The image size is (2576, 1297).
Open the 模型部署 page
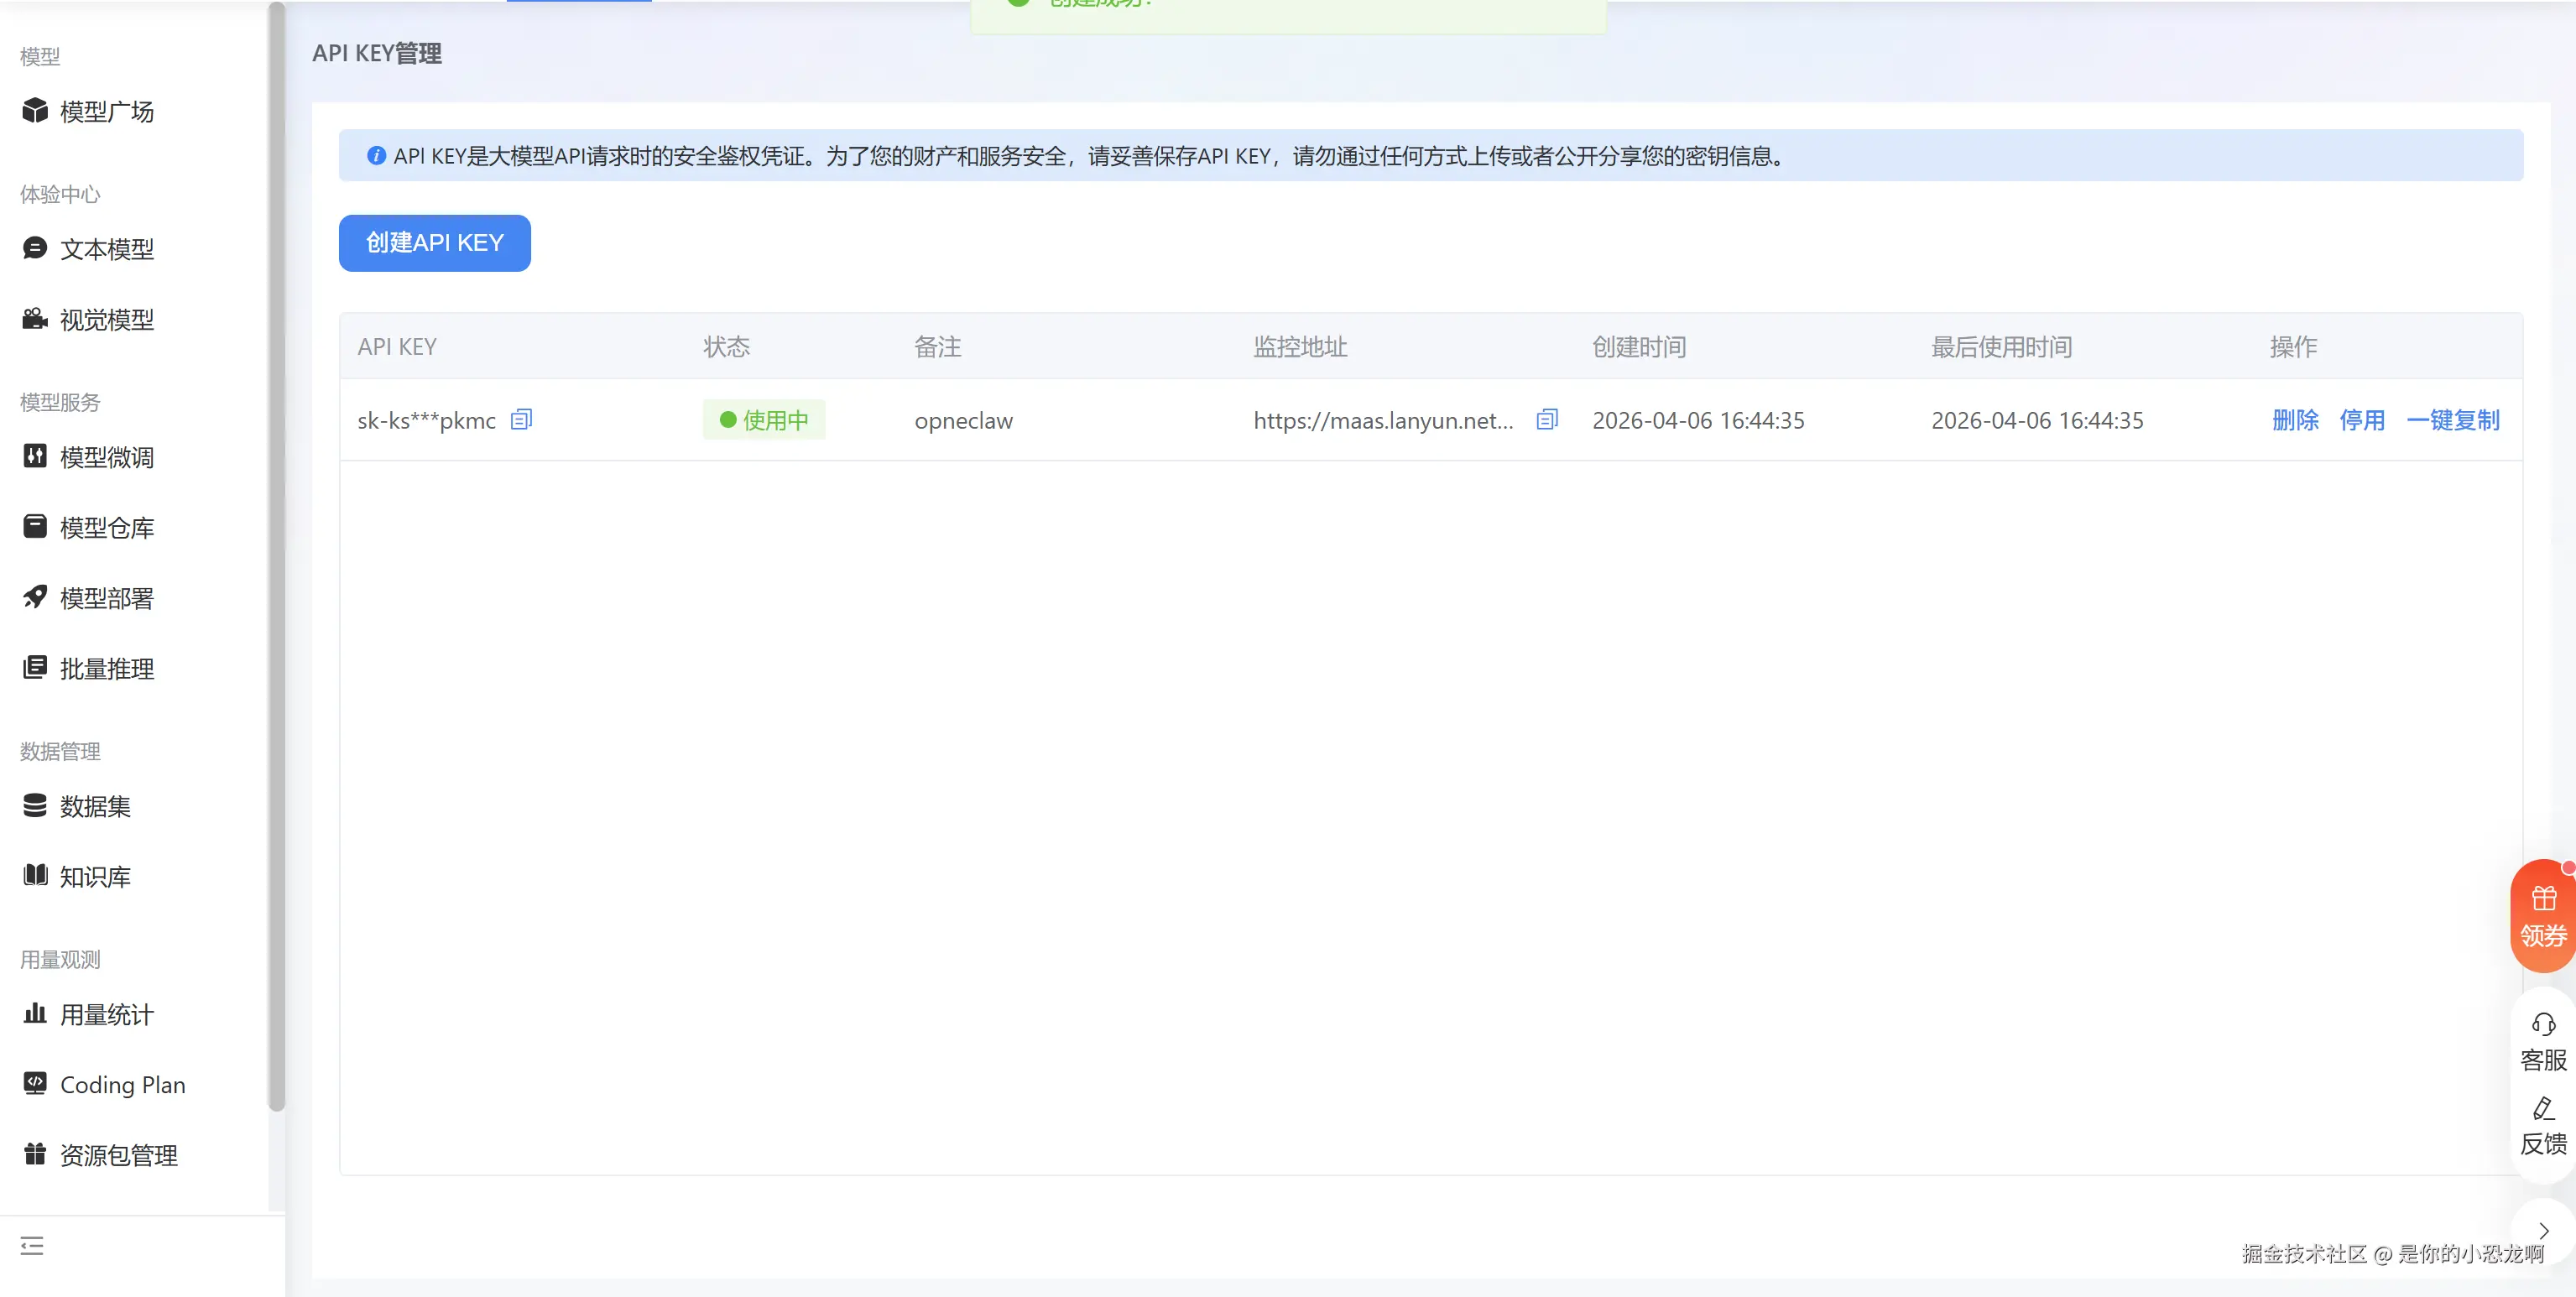pos(106,598)
